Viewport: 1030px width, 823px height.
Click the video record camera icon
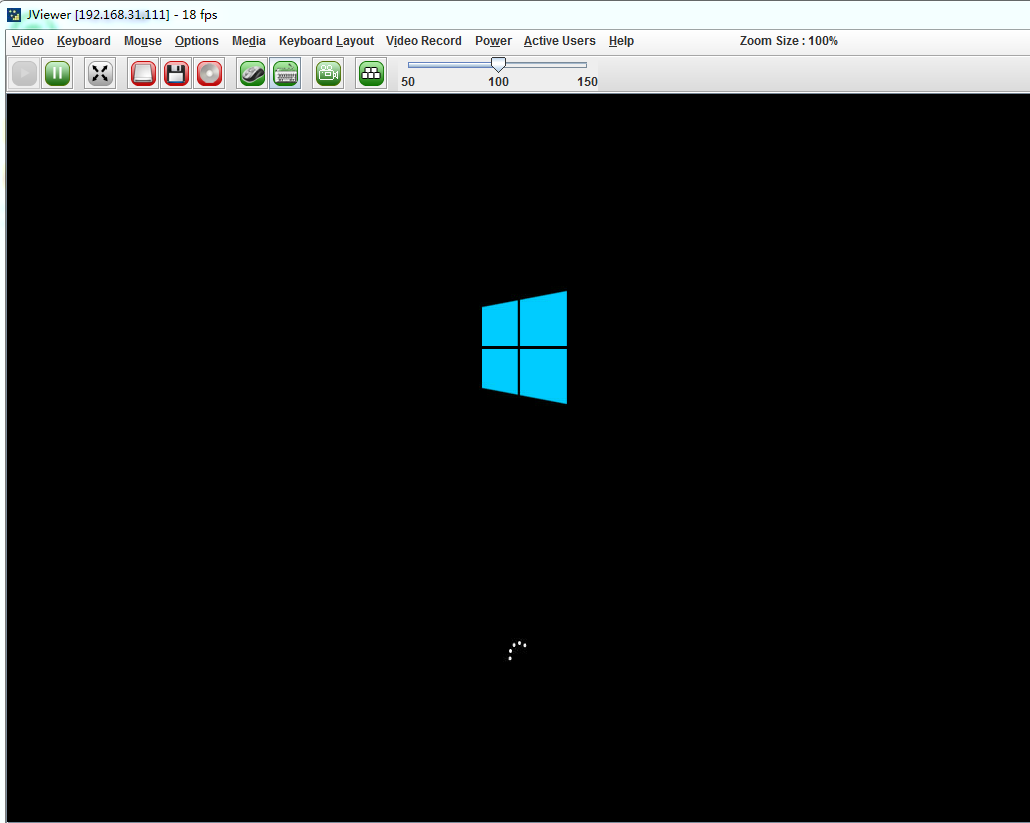[328, 73]
